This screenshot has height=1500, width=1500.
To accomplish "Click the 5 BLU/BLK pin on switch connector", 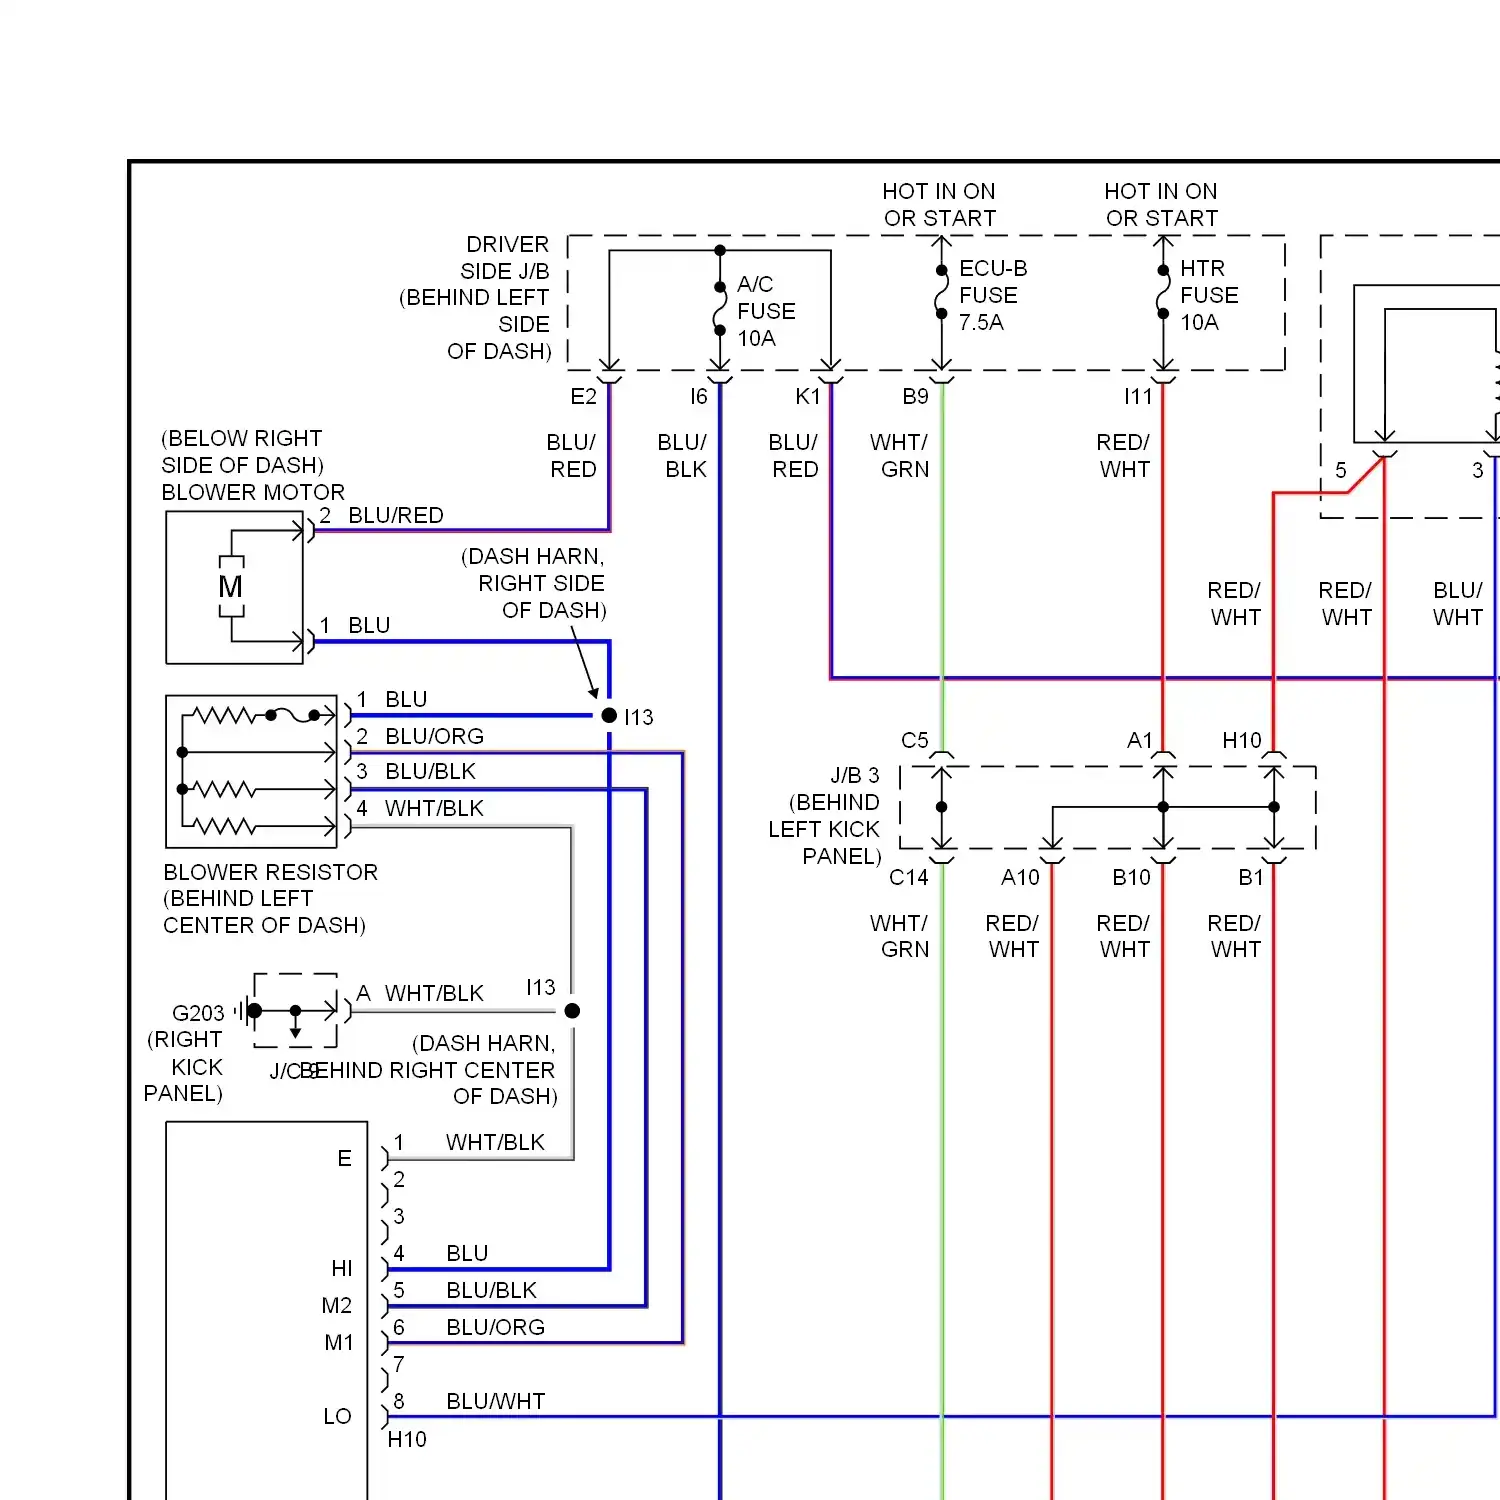I will click(x=465, y=1290).
